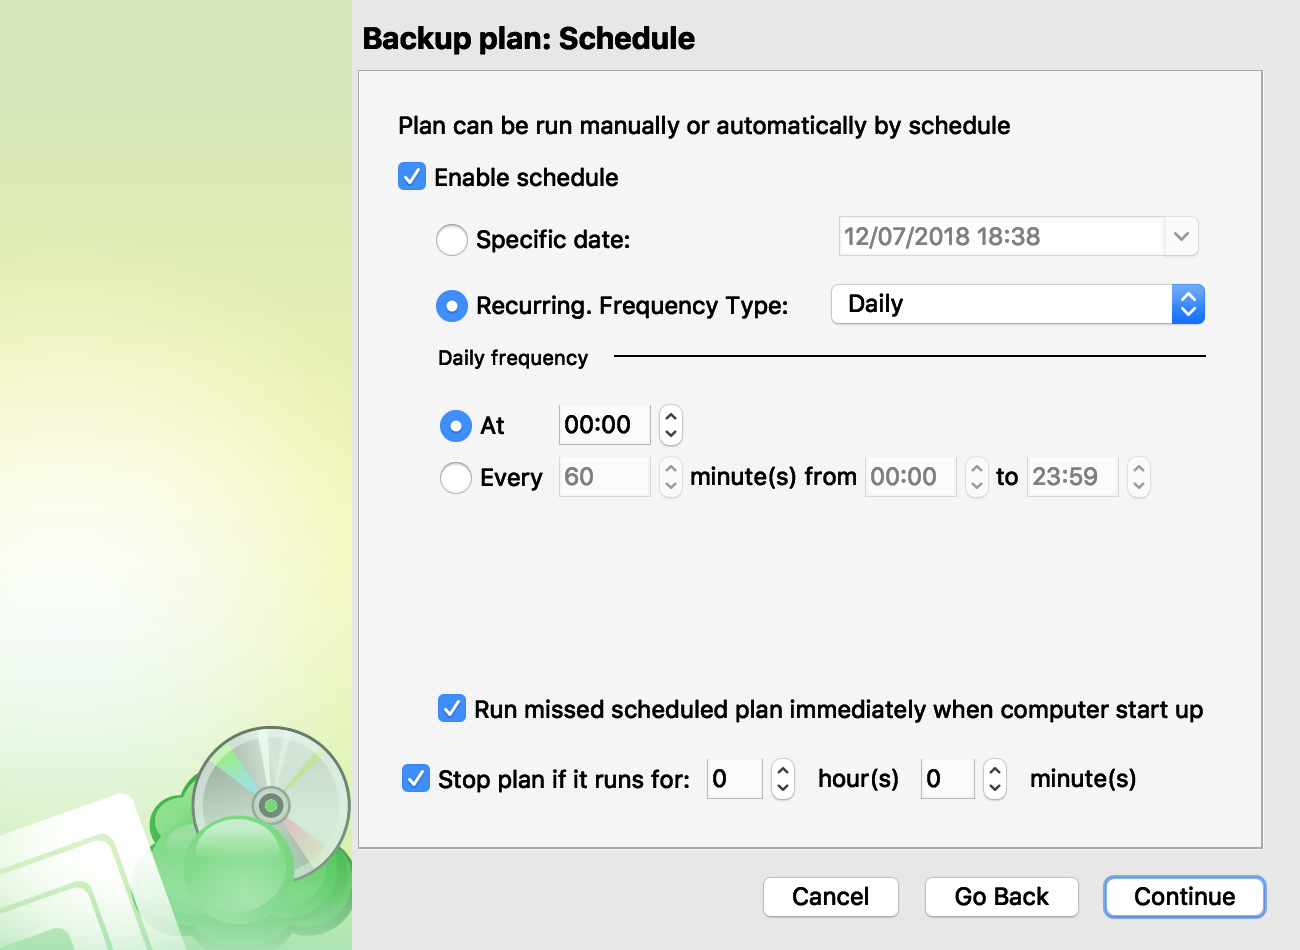
Task: Check 'Run missed scheduled plan immediately' option
Action: [451, 708]
